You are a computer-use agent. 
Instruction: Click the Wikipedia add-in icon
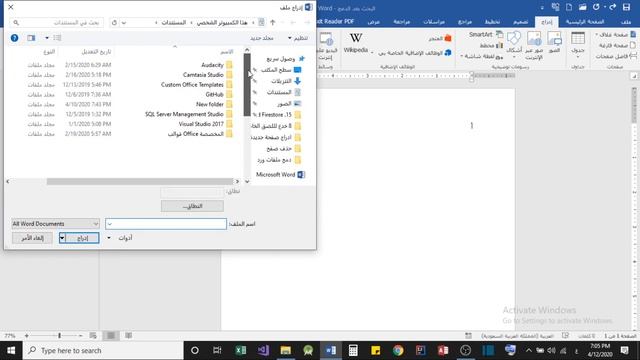356,42
